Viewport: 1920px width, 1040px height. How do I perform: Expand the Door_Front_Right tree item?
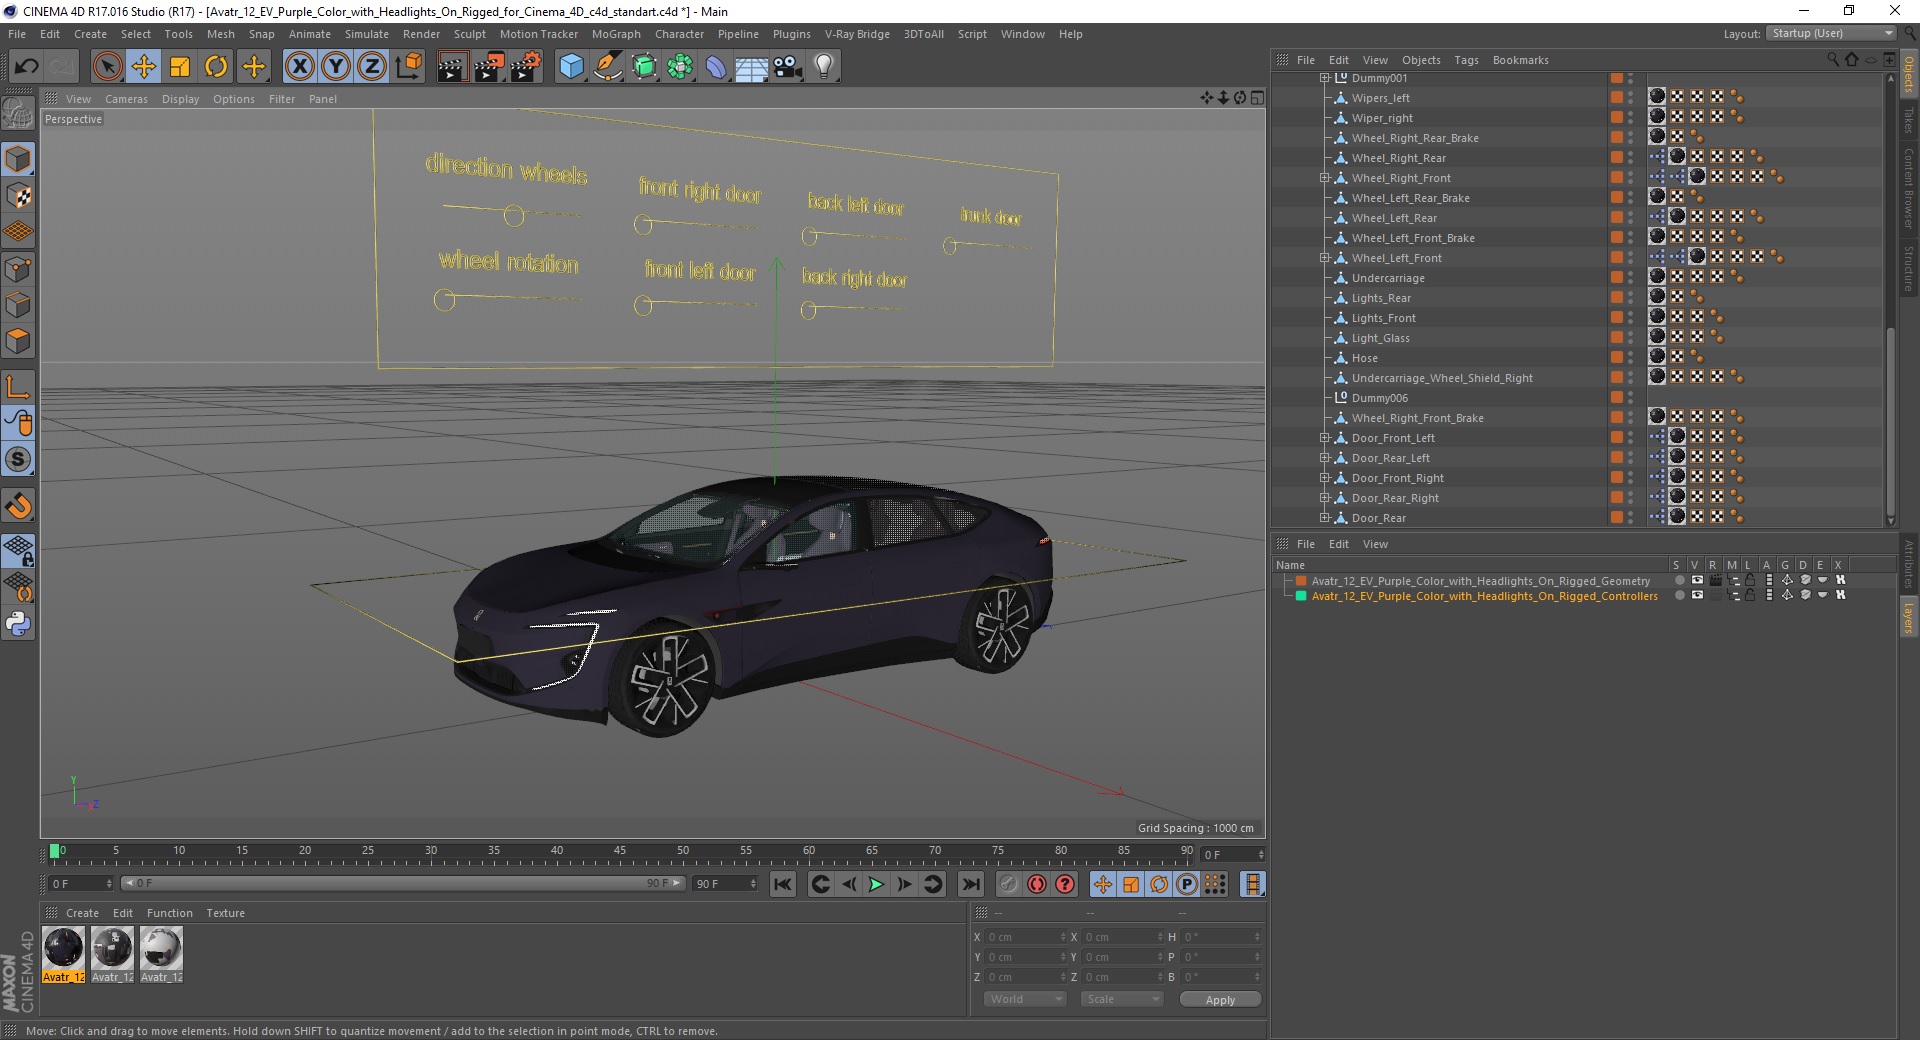(1324, 478)
